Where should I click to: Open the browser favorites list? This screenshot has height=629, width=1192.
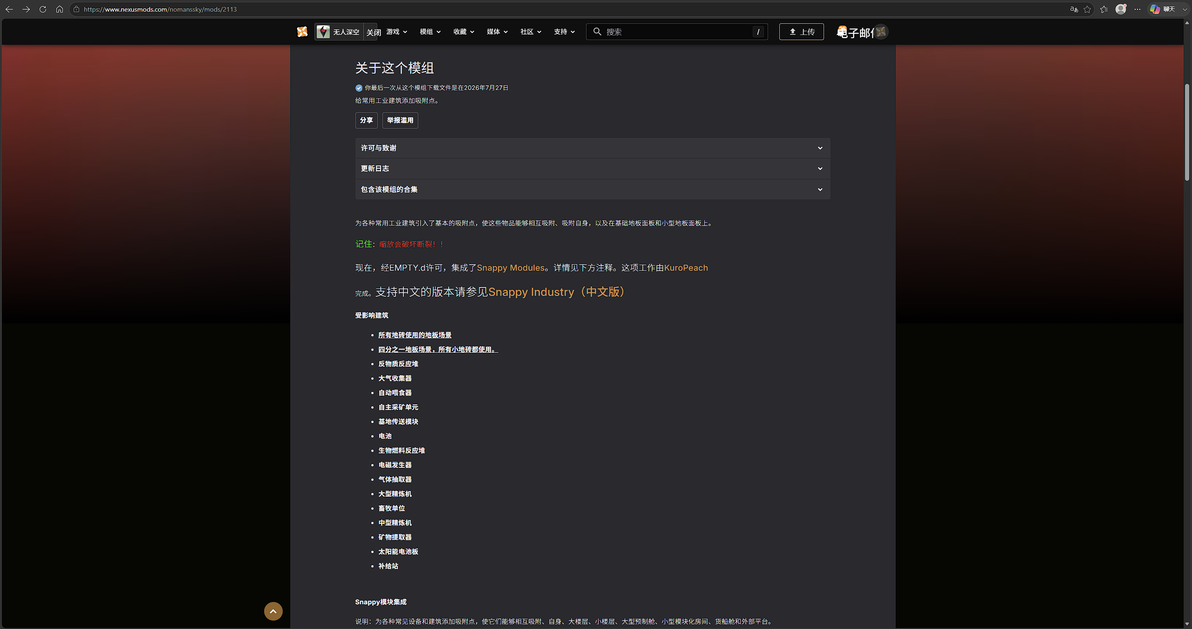click(1104, 9)
